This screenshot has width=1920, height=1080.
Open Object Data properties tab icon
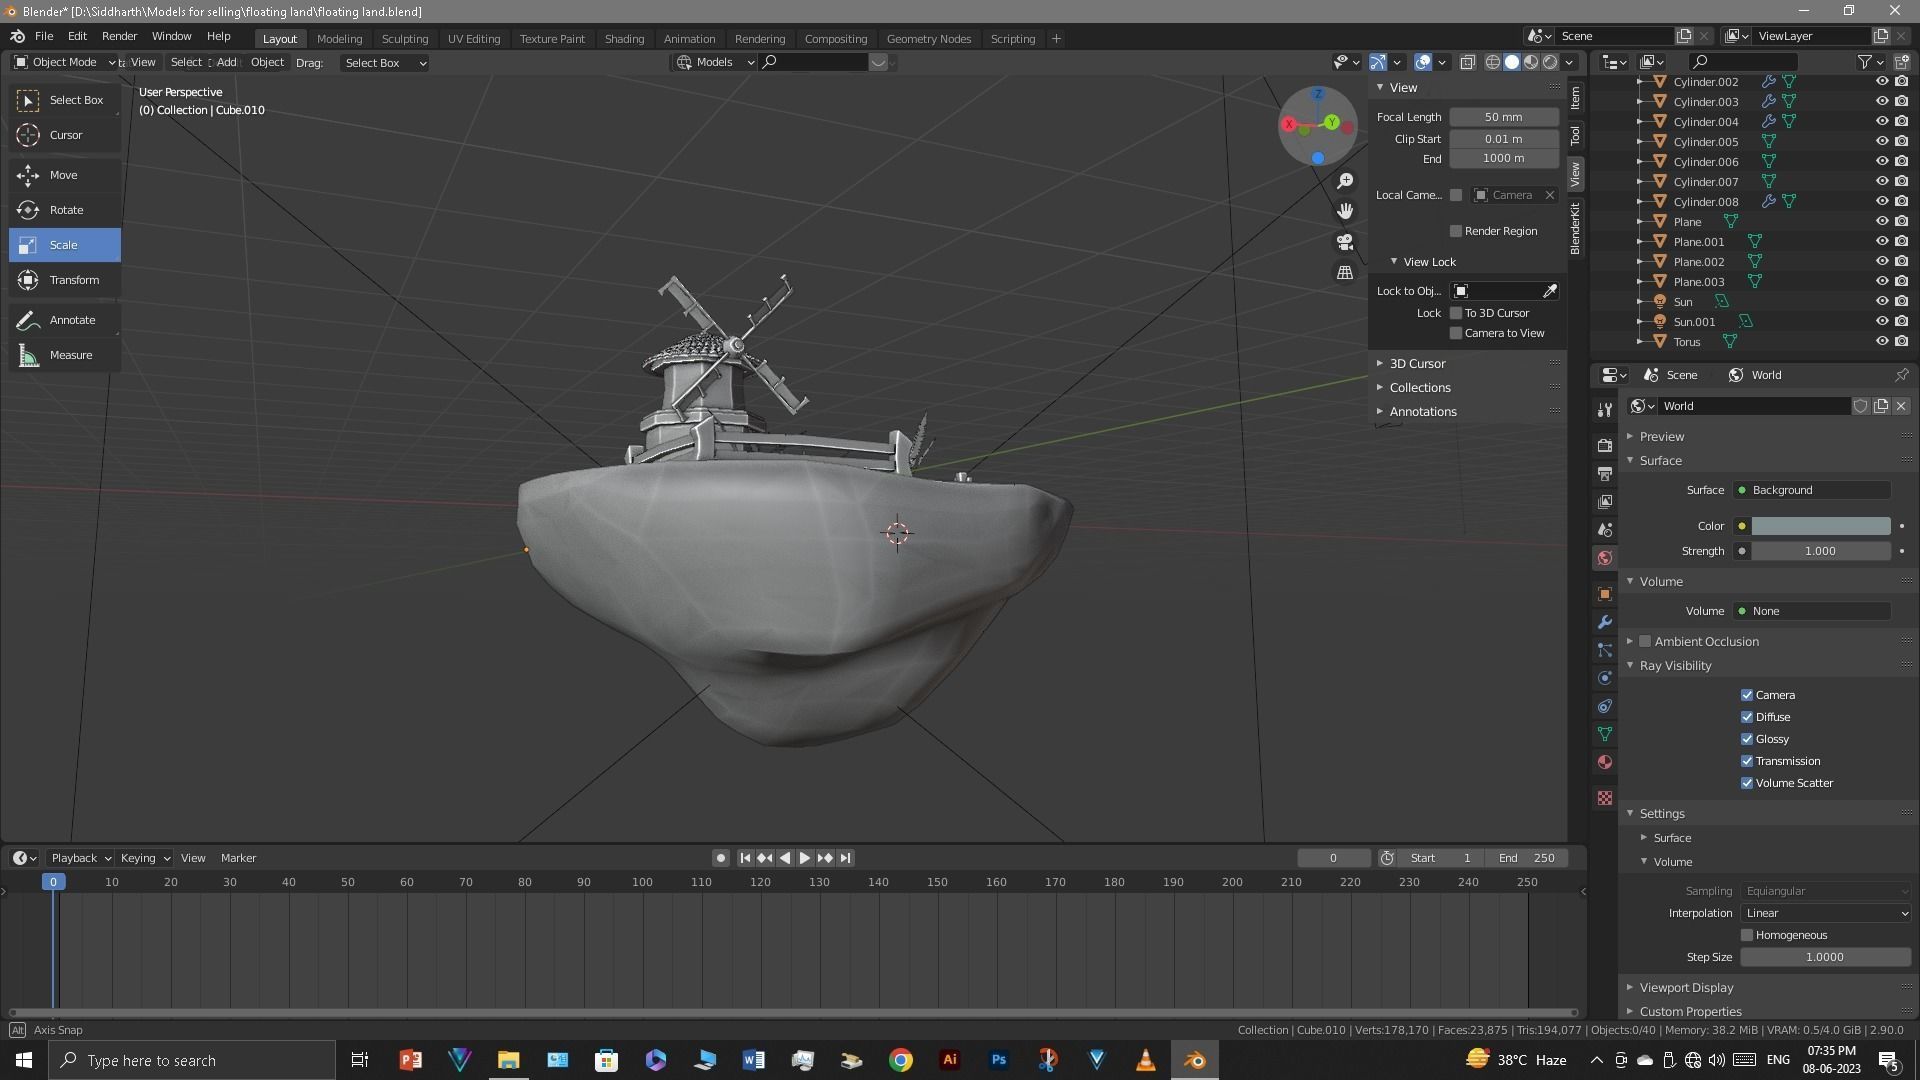pos(1605,734)
